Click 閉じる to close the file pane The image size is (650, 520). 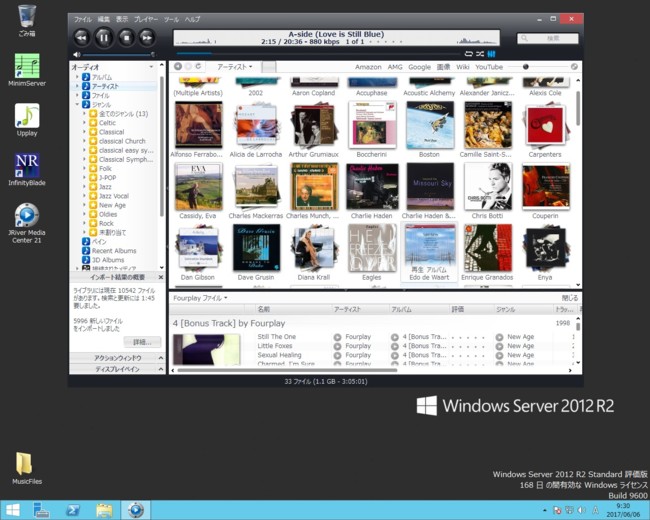click(x=570, y=298)
